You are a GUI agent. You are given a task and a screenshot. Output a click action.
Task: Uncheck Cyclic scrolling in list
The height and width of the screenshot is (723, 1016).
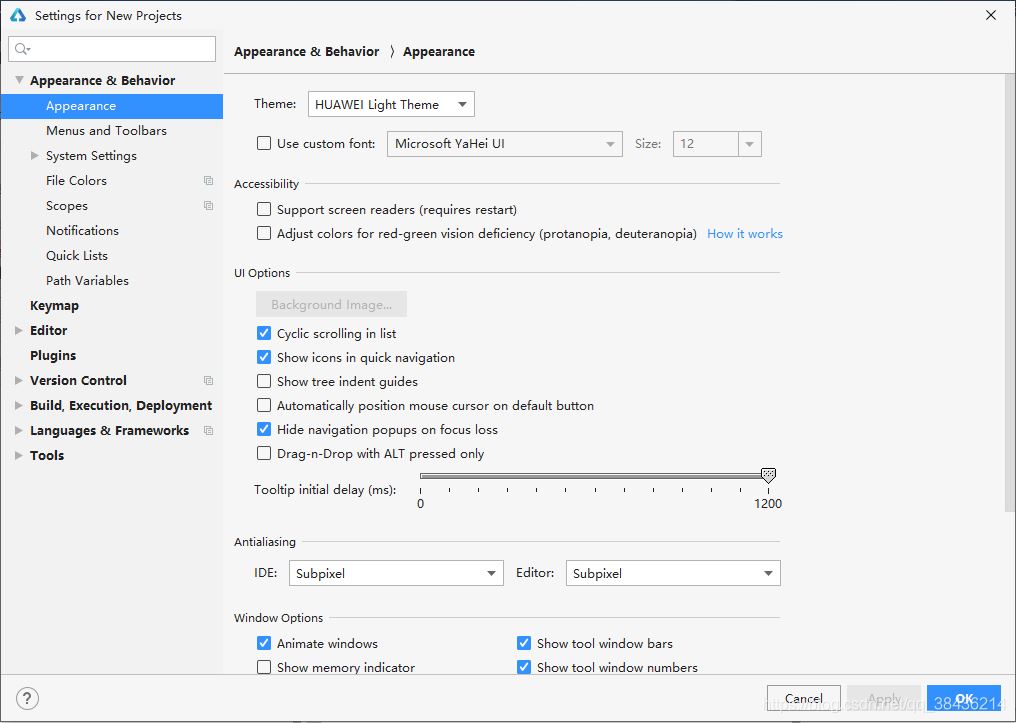pyautogui.click(x=264, y=334)
